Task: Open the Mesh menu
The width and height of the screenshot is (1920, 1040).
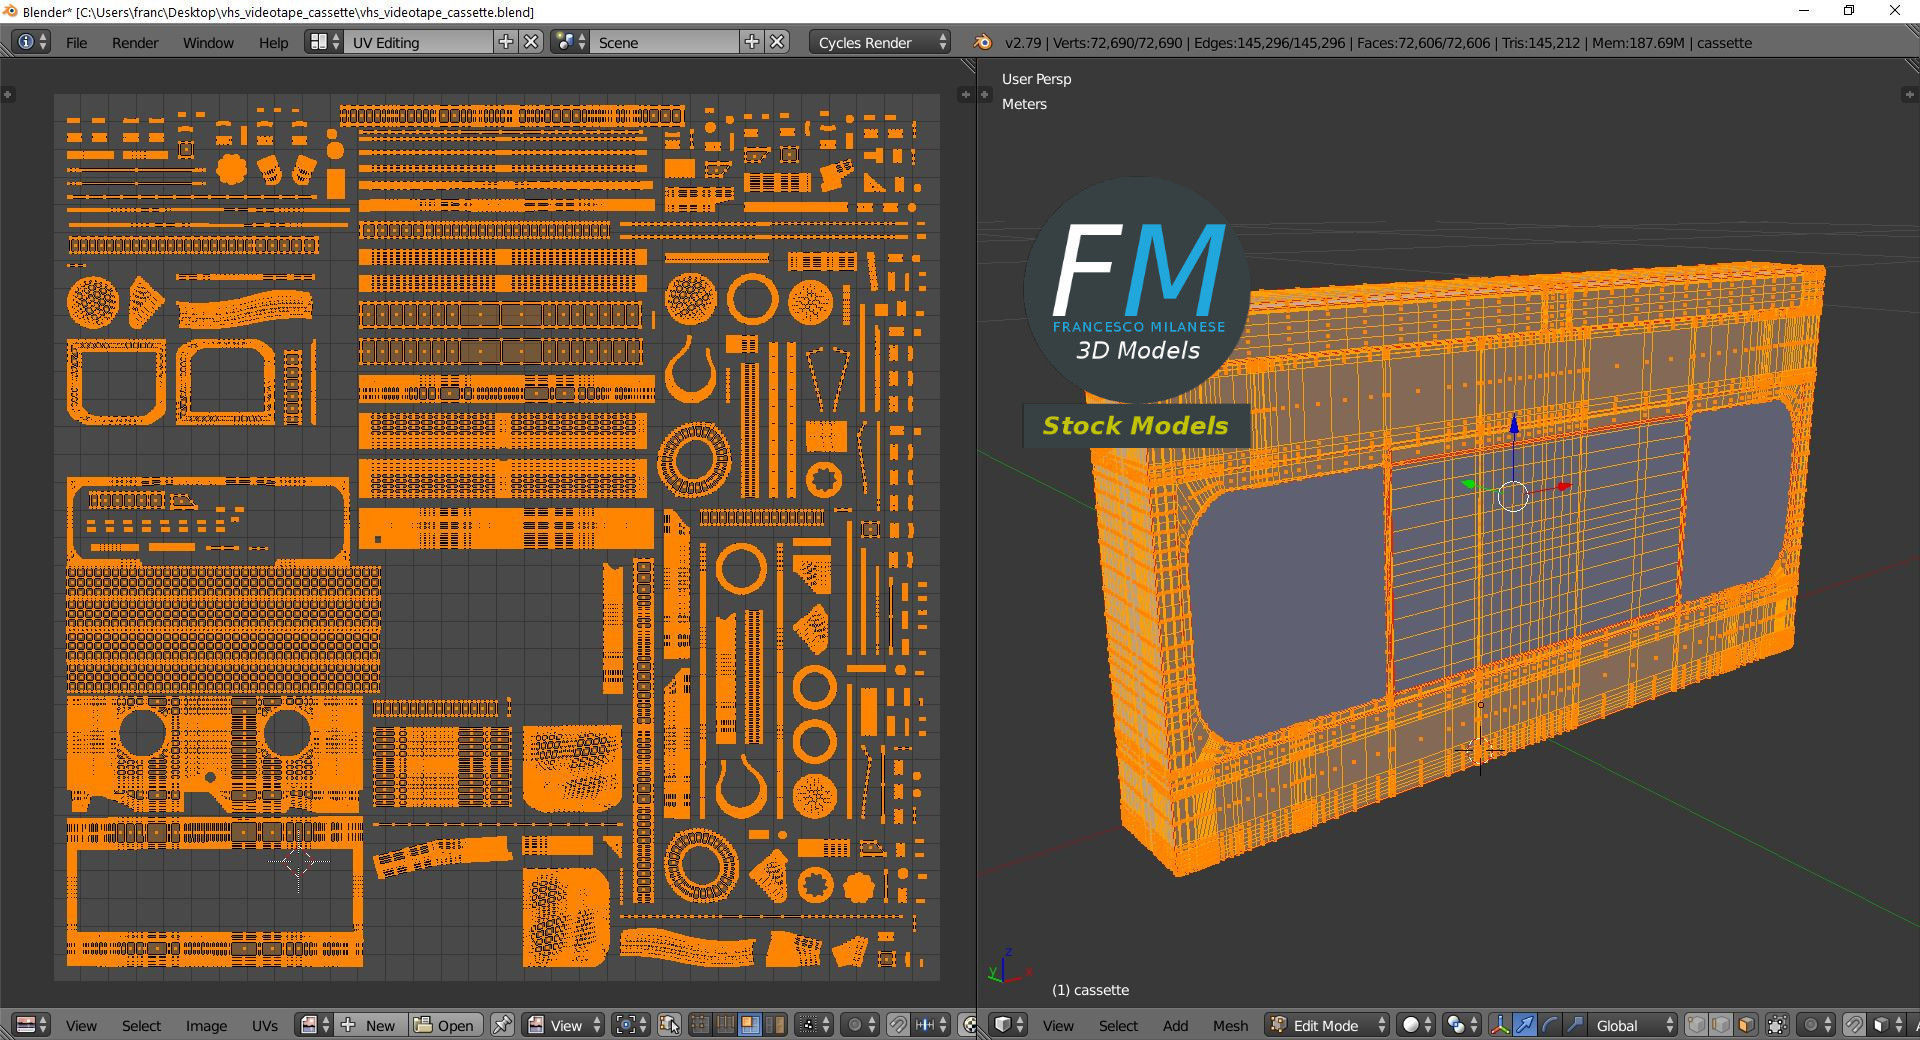Action: pyautogui.click(x=1230, y=1026)
